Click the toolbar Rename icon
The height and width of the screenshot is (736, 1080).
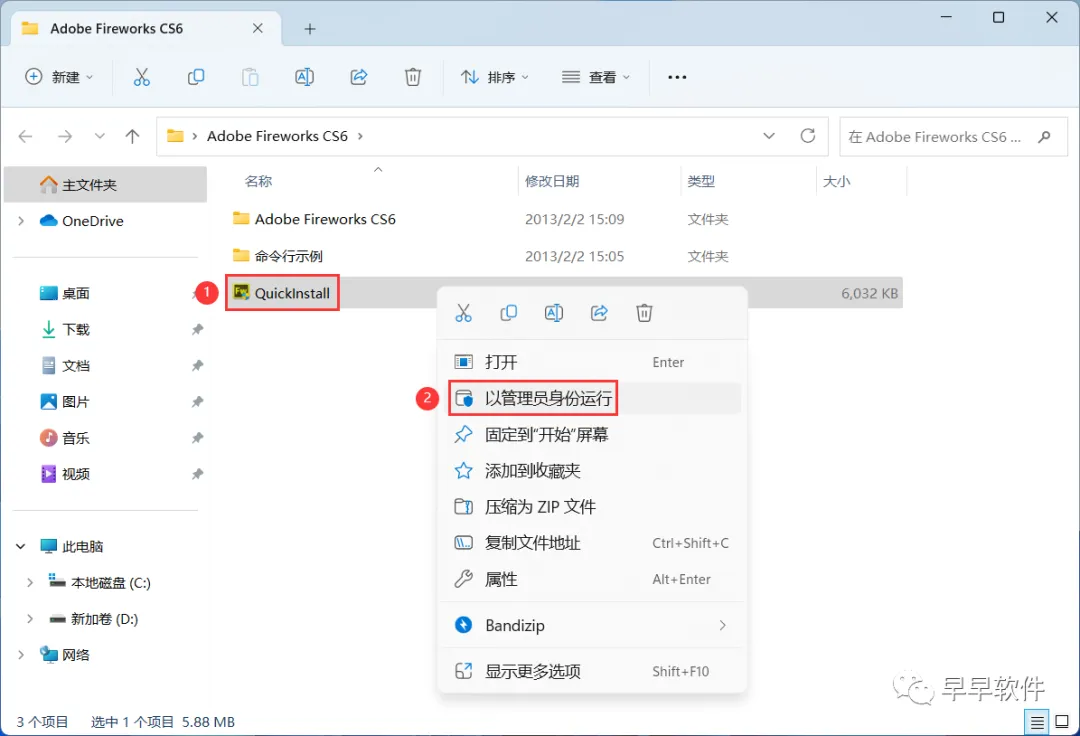tap(304, 77)
